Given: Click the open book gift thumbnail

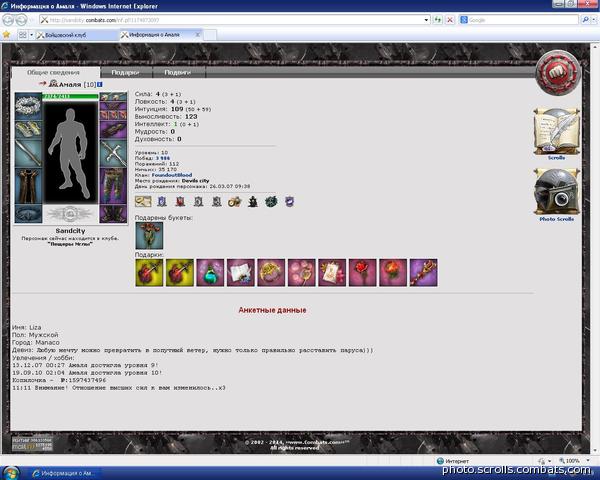Looking at the screenshot, I should tap(241, 273).
